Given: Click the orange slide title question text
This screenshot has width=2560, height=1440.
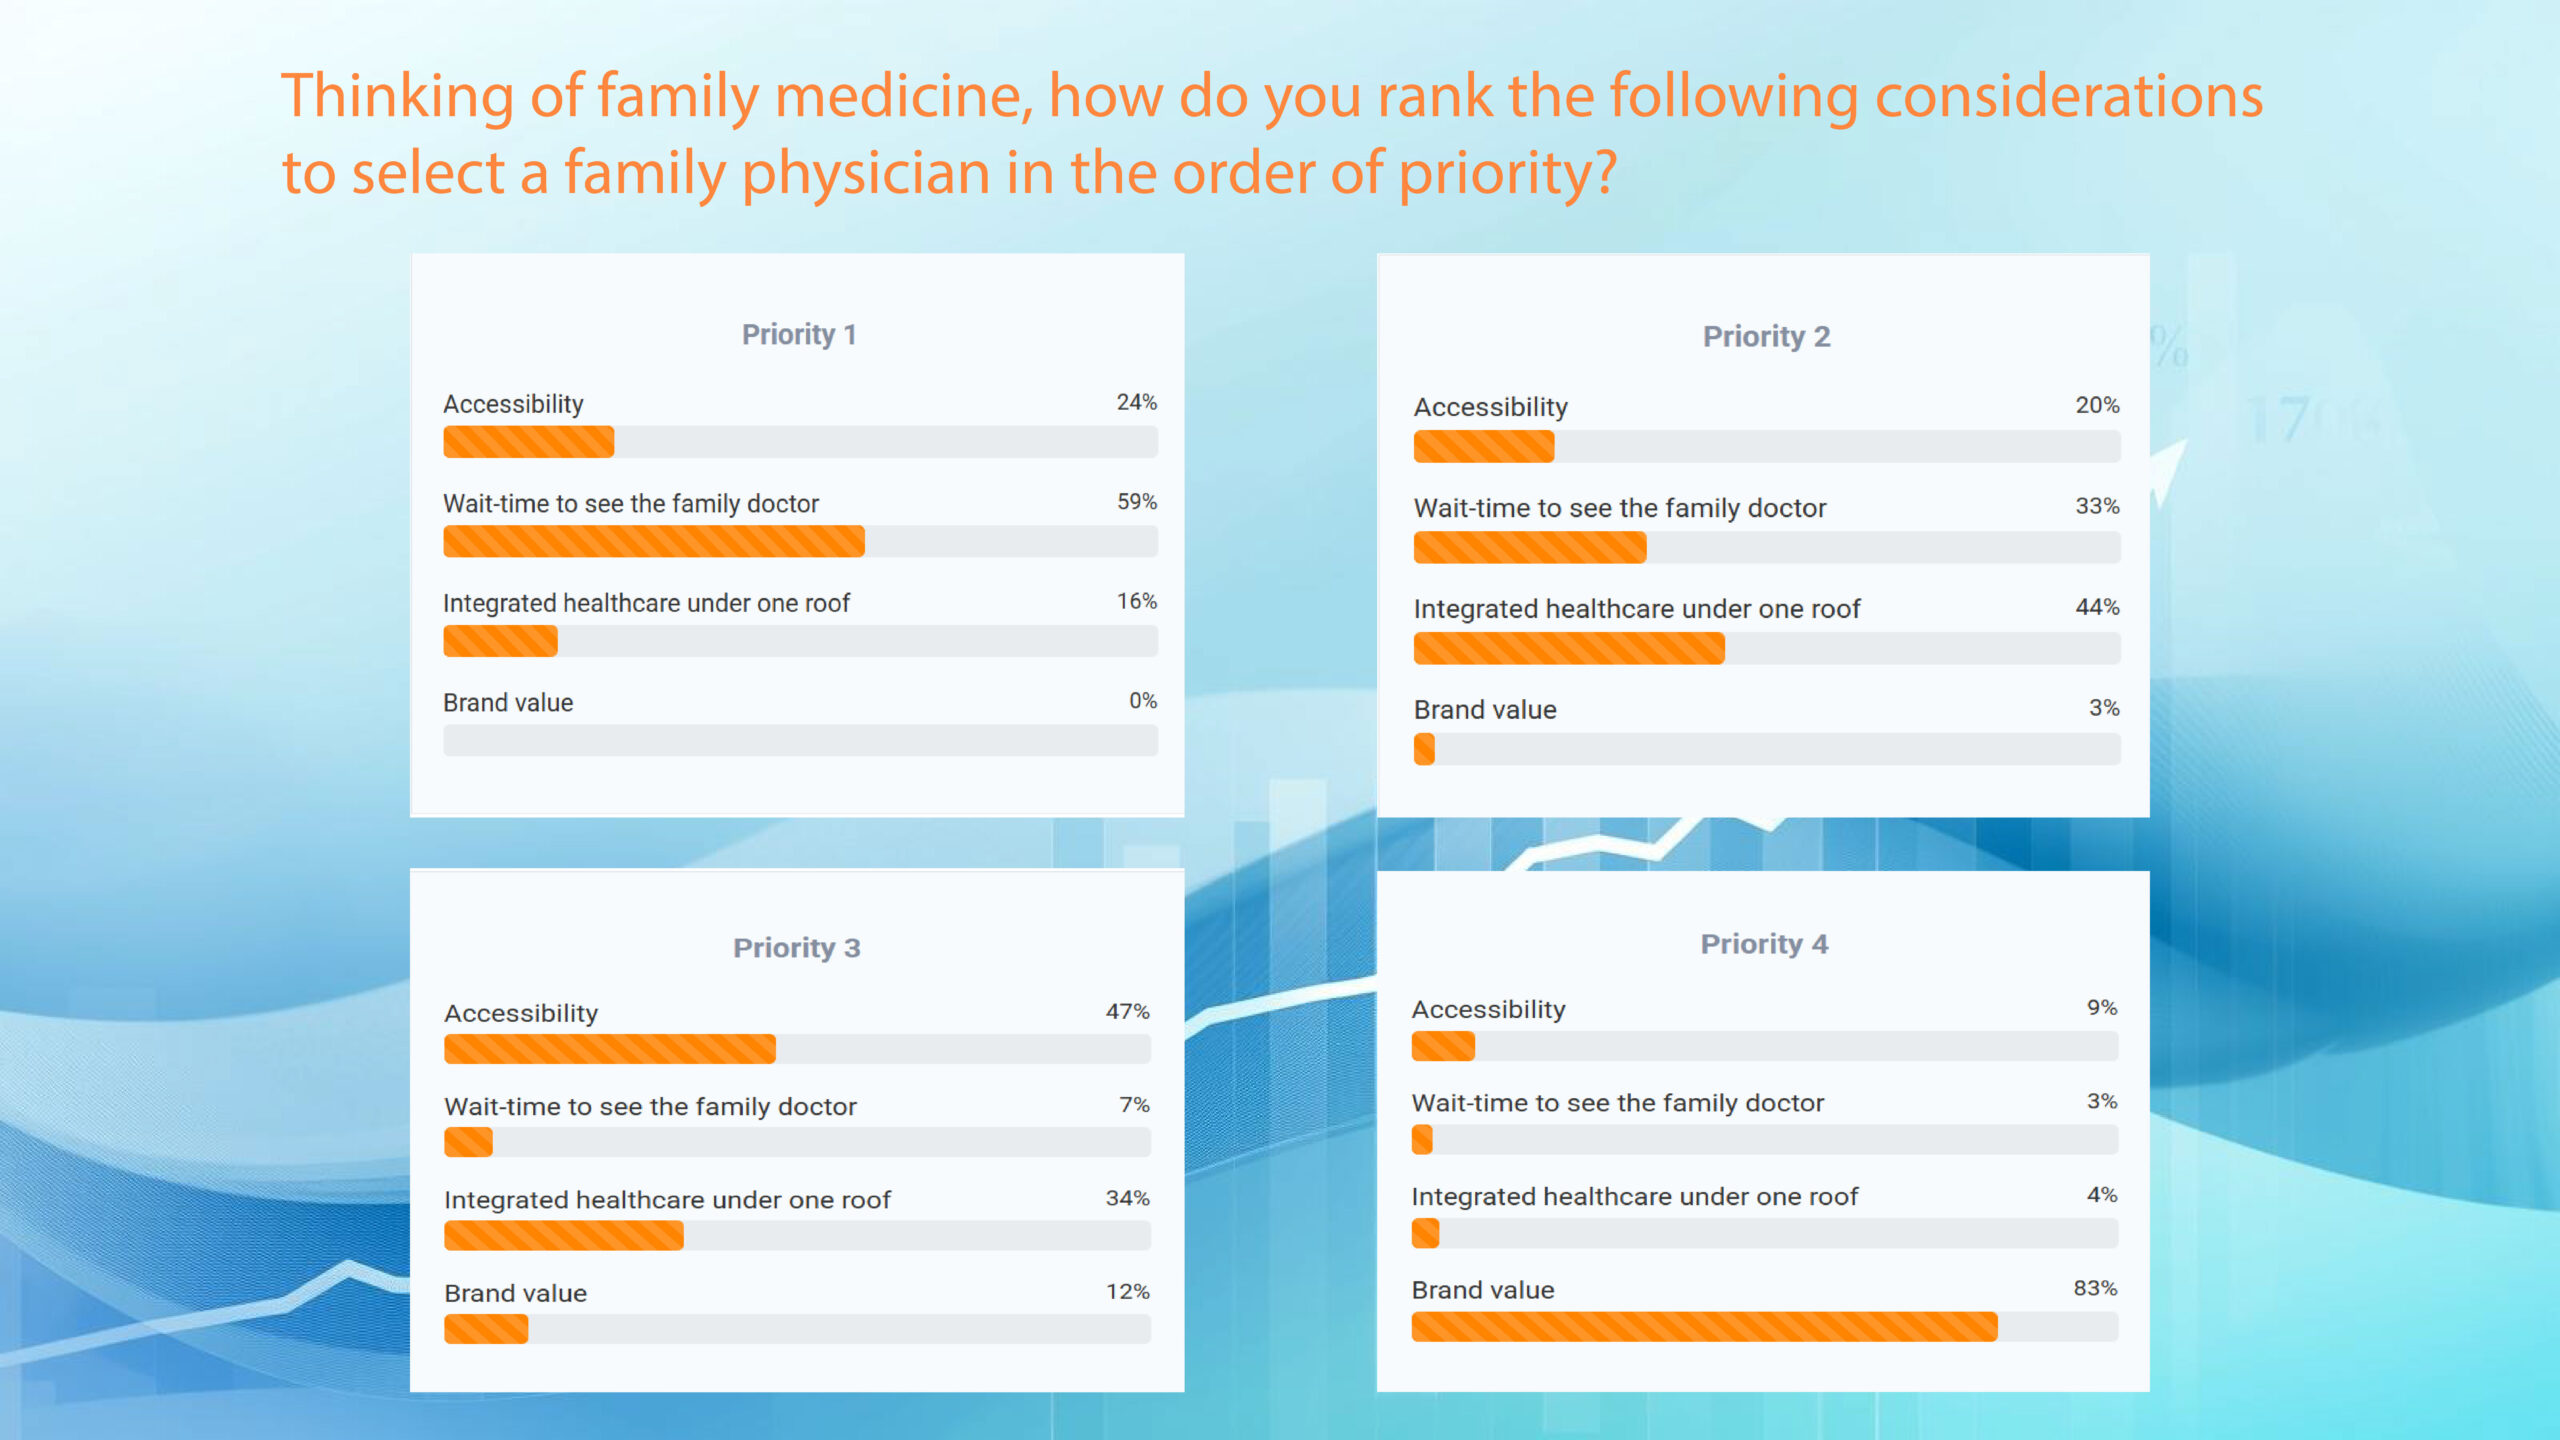Looking at the screenshot, I should click(1270, 134).
